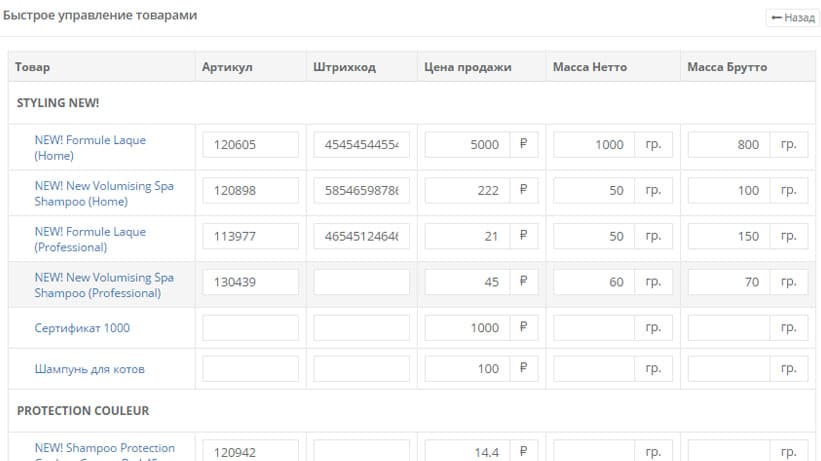The width and height of the screenshot is (821, 461).
Task: Click empty article field for Сертификат 1000
Action: point(251,327)
